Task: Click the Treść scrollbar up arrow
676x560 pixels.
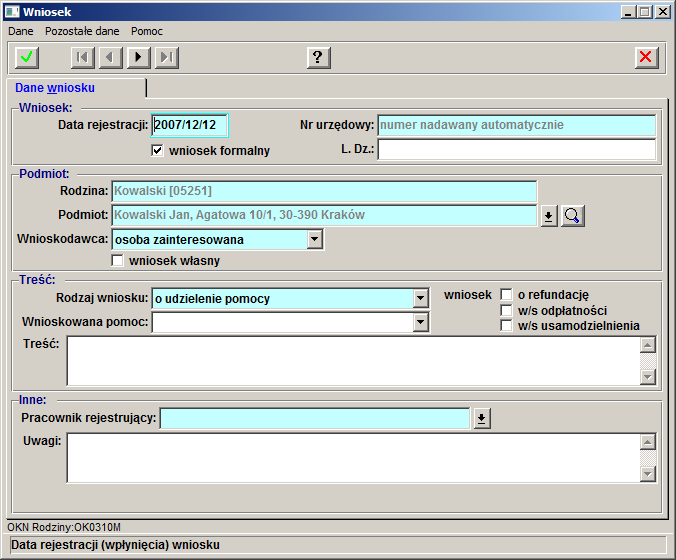Action: (x=648, y=345)
